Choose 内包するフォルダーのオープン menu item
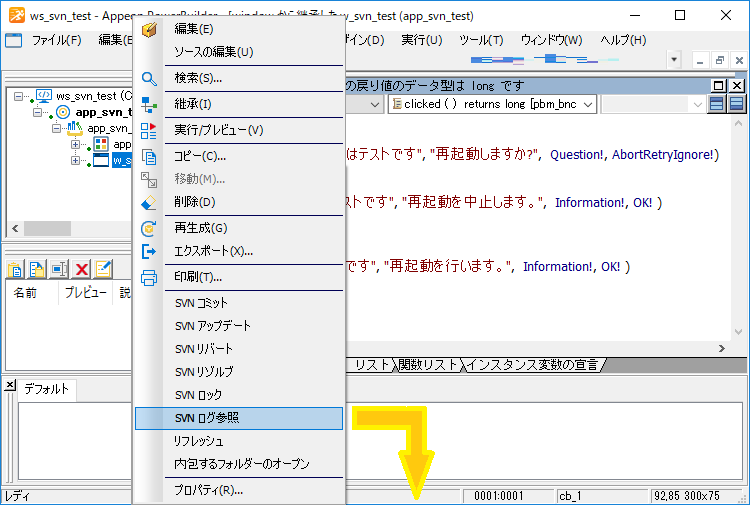The height and width of the screenshot is (505, 750). coord(239,464)
